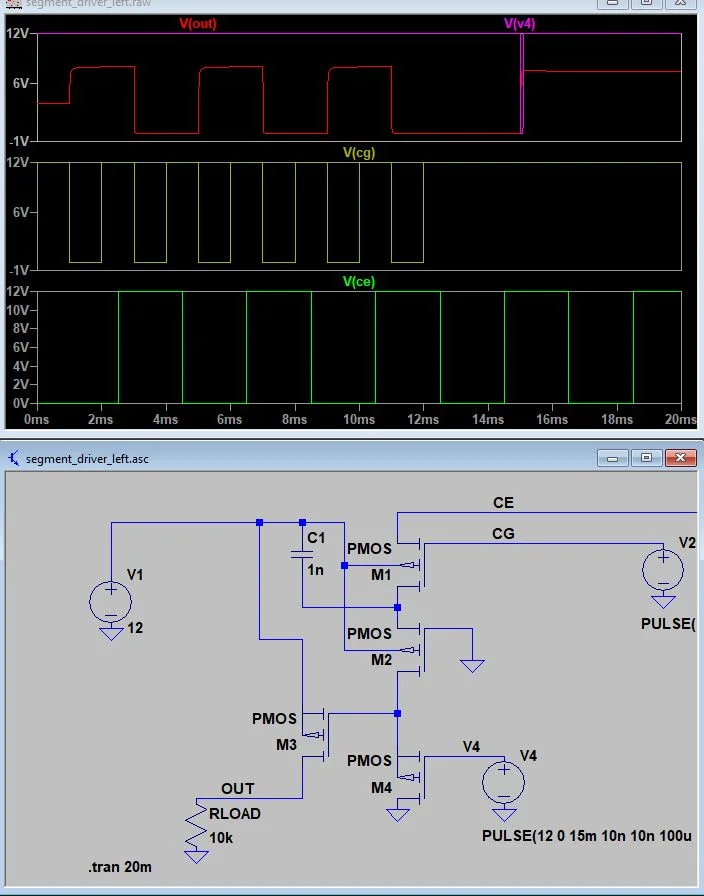Click the -1V label on V(cg) pane axis

click(x=18, y=270)
